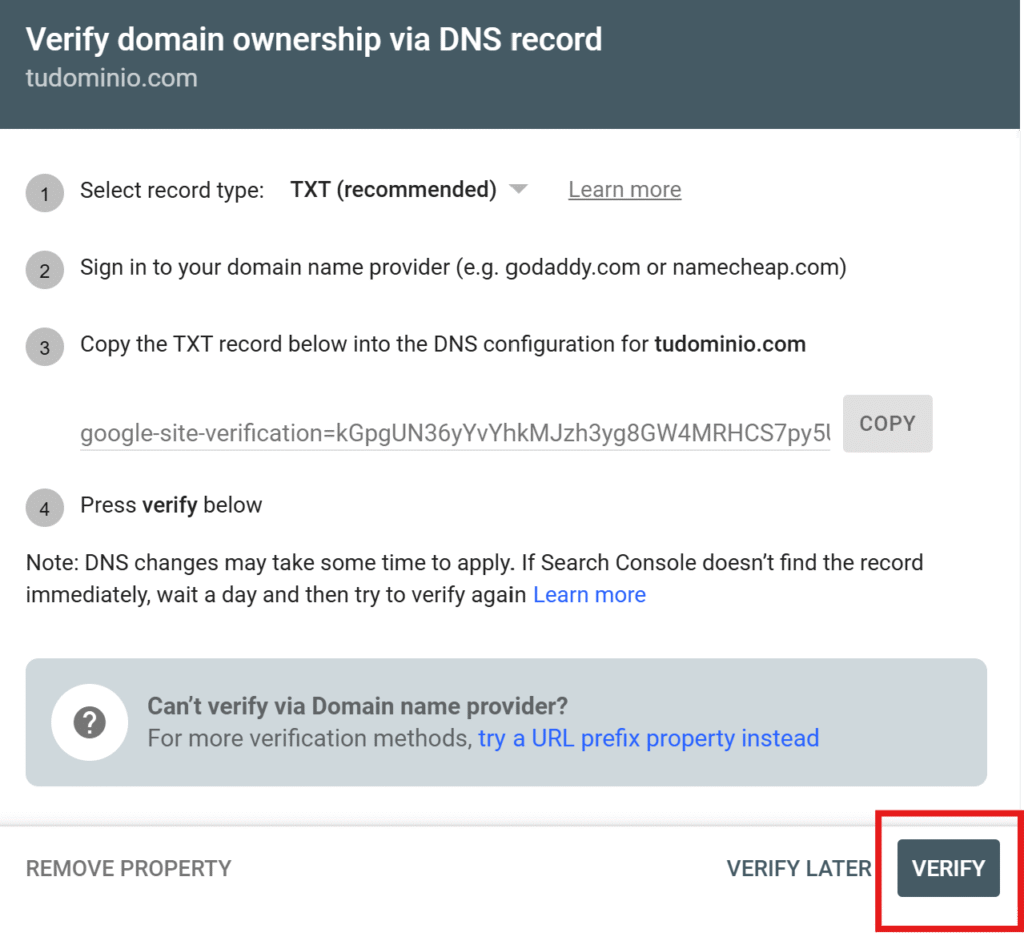Expand the record type dropdown arrow
Screen dimensions: 1024x933
point(518,189)
